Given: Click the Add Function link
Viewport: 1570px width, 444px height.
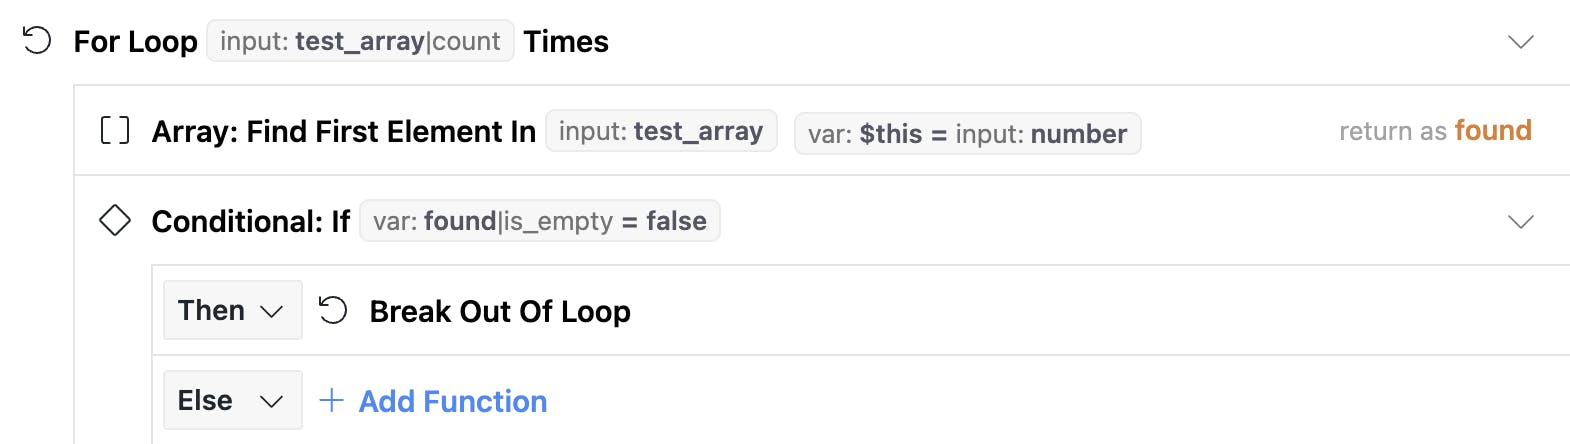Looking at the screenshot, I should (x=453, y=401).
